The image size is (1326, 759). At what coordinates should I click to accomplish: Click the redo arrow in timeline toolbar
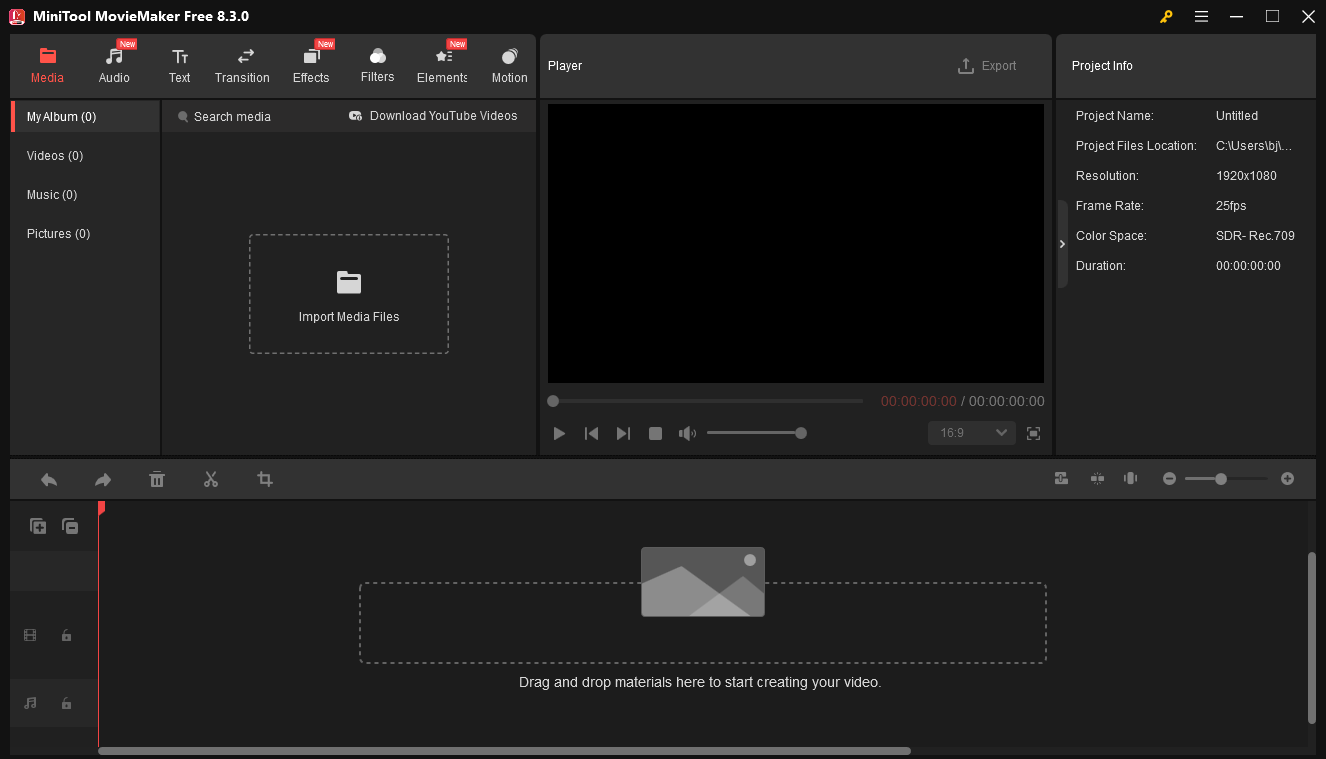pos(103,480)
